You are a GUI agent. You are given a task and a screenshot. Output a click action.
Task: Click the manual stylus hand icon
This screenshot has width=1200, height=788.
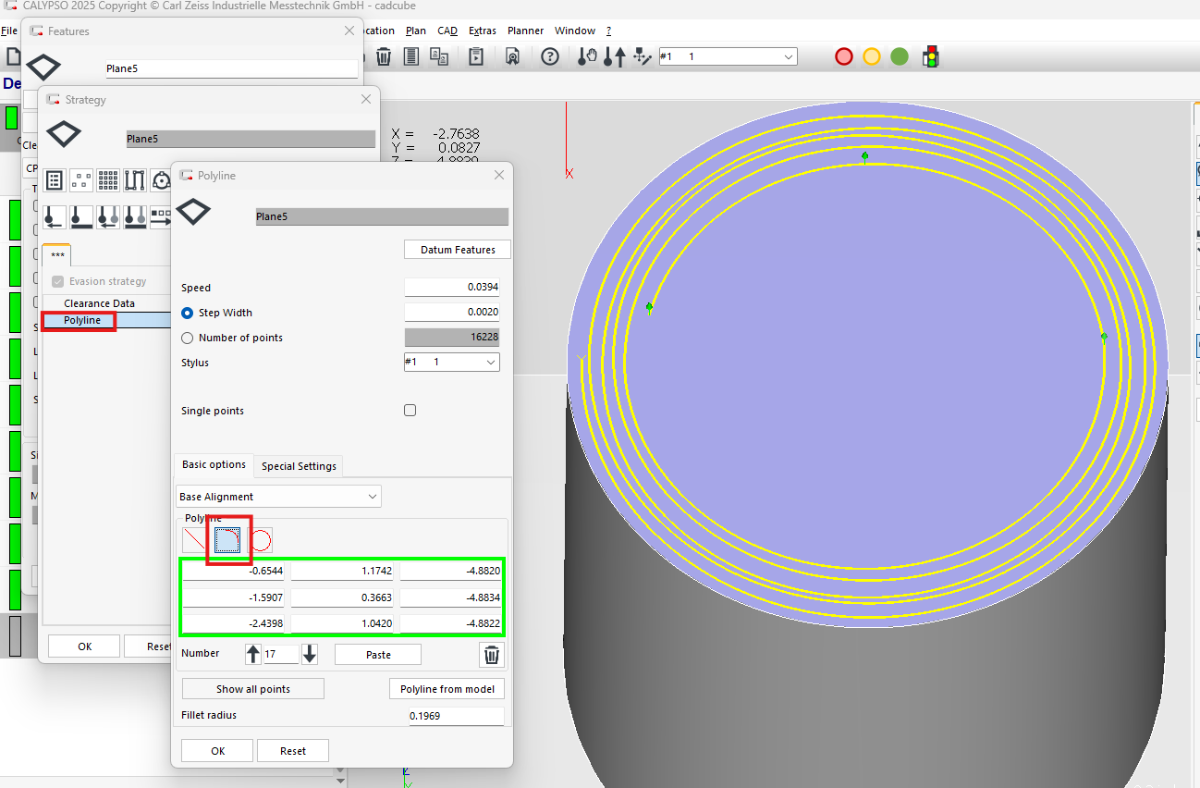tap(589, 57)
